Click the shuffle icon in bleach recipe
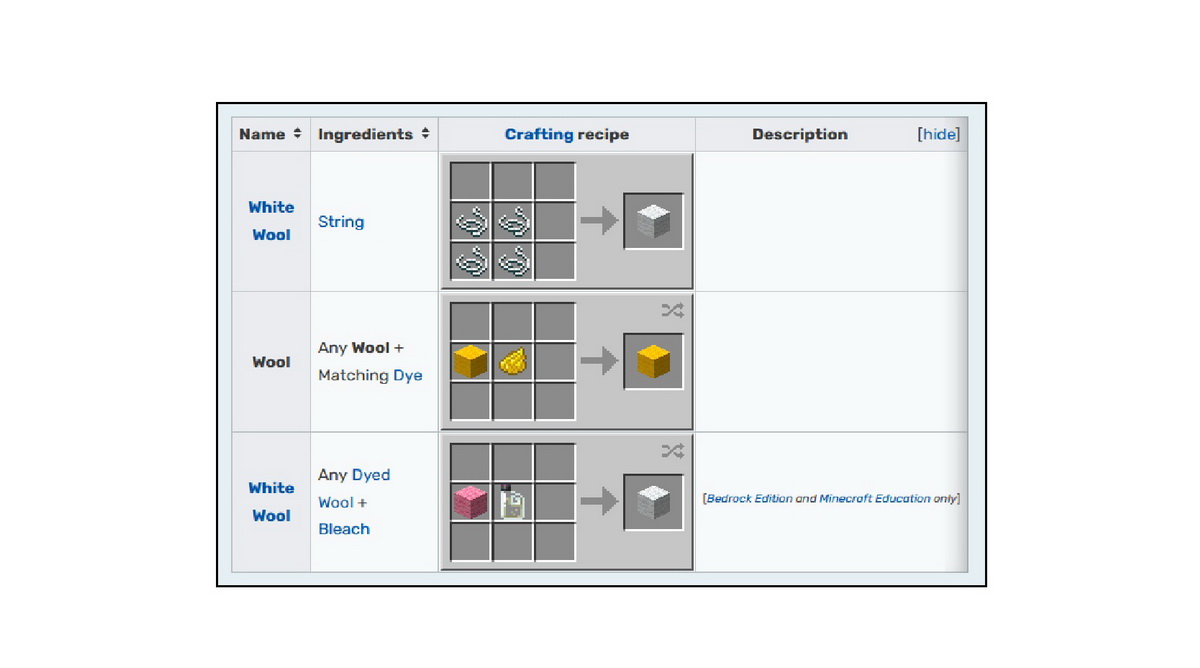Viewport: 1200px width, 668px height. coord(672,452)
